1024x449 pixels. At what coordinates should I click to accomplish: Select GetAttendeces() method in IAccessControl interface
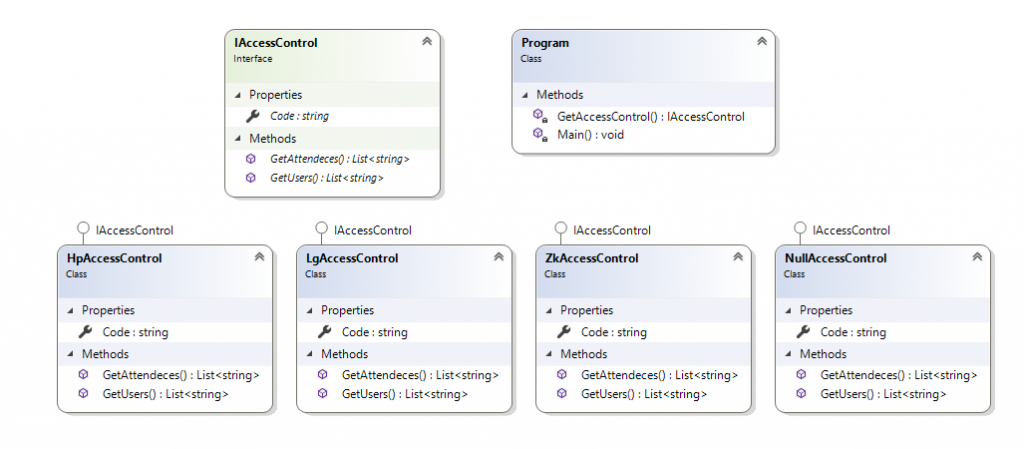tap(340, 159)
